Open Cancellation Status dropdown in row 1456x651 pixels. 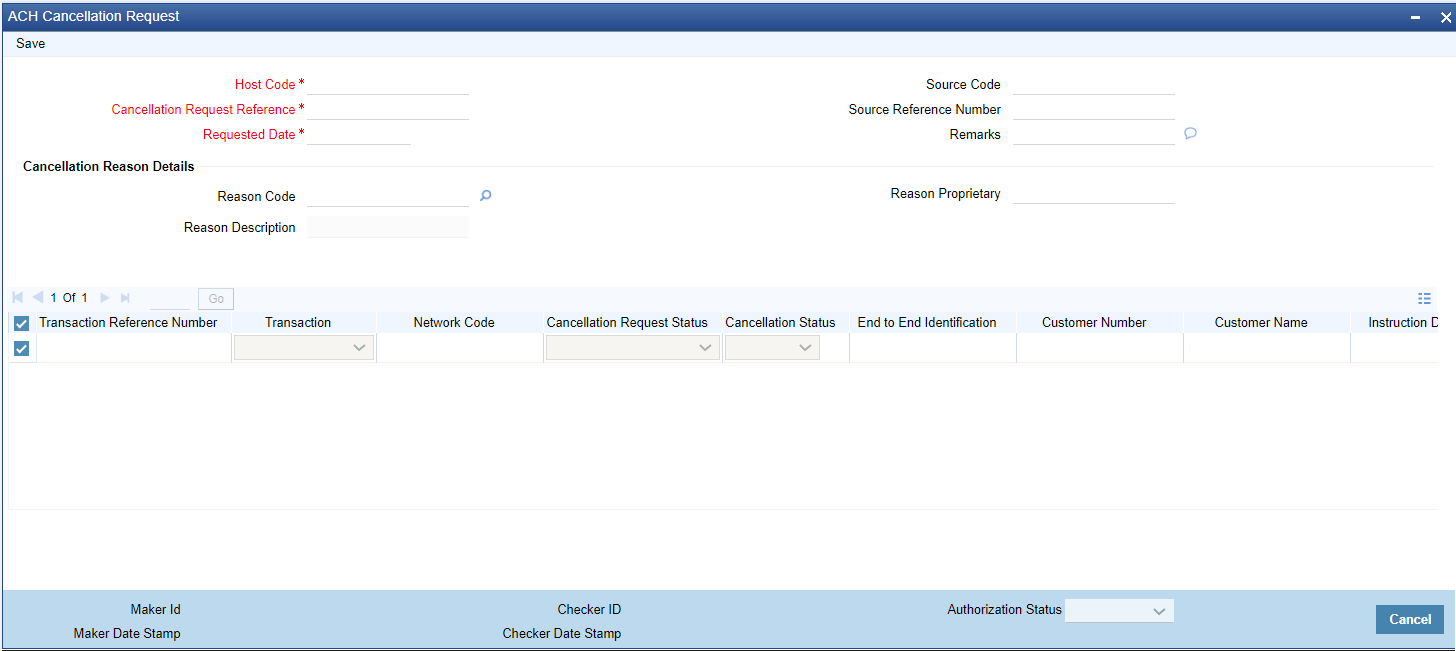pyautogui.click(x=772, y=348)
